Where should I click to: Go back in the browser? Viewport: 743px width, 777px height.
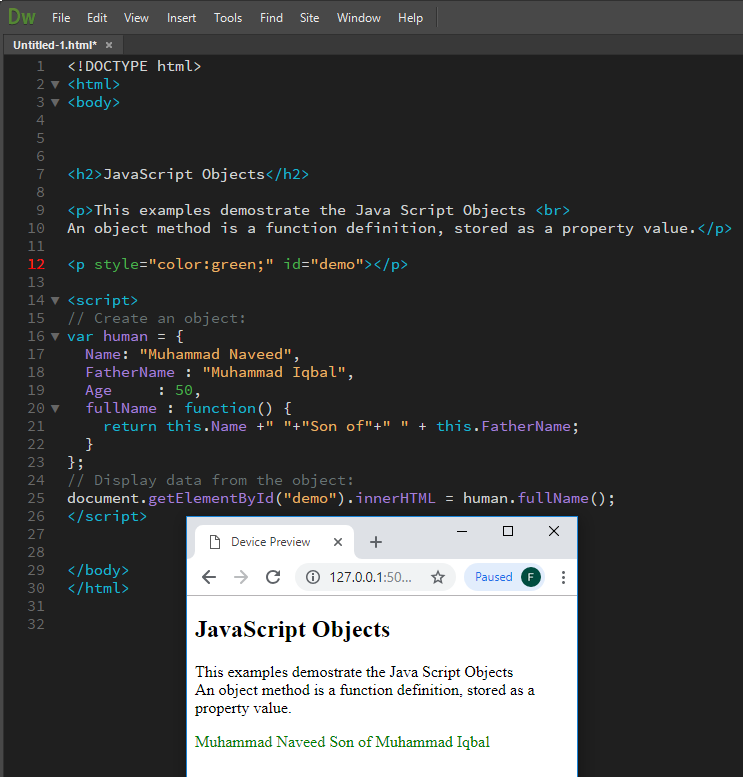pyautogui.click(x=209, y=577)
